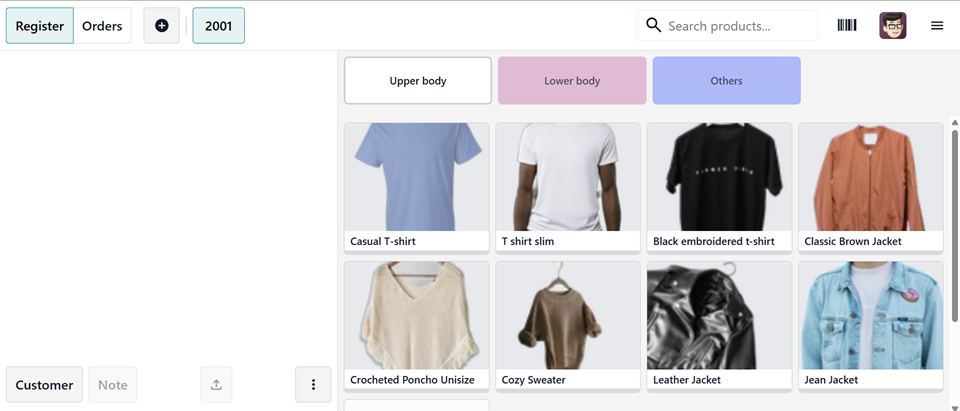Switch to the Orders tab

coord(102,26)
